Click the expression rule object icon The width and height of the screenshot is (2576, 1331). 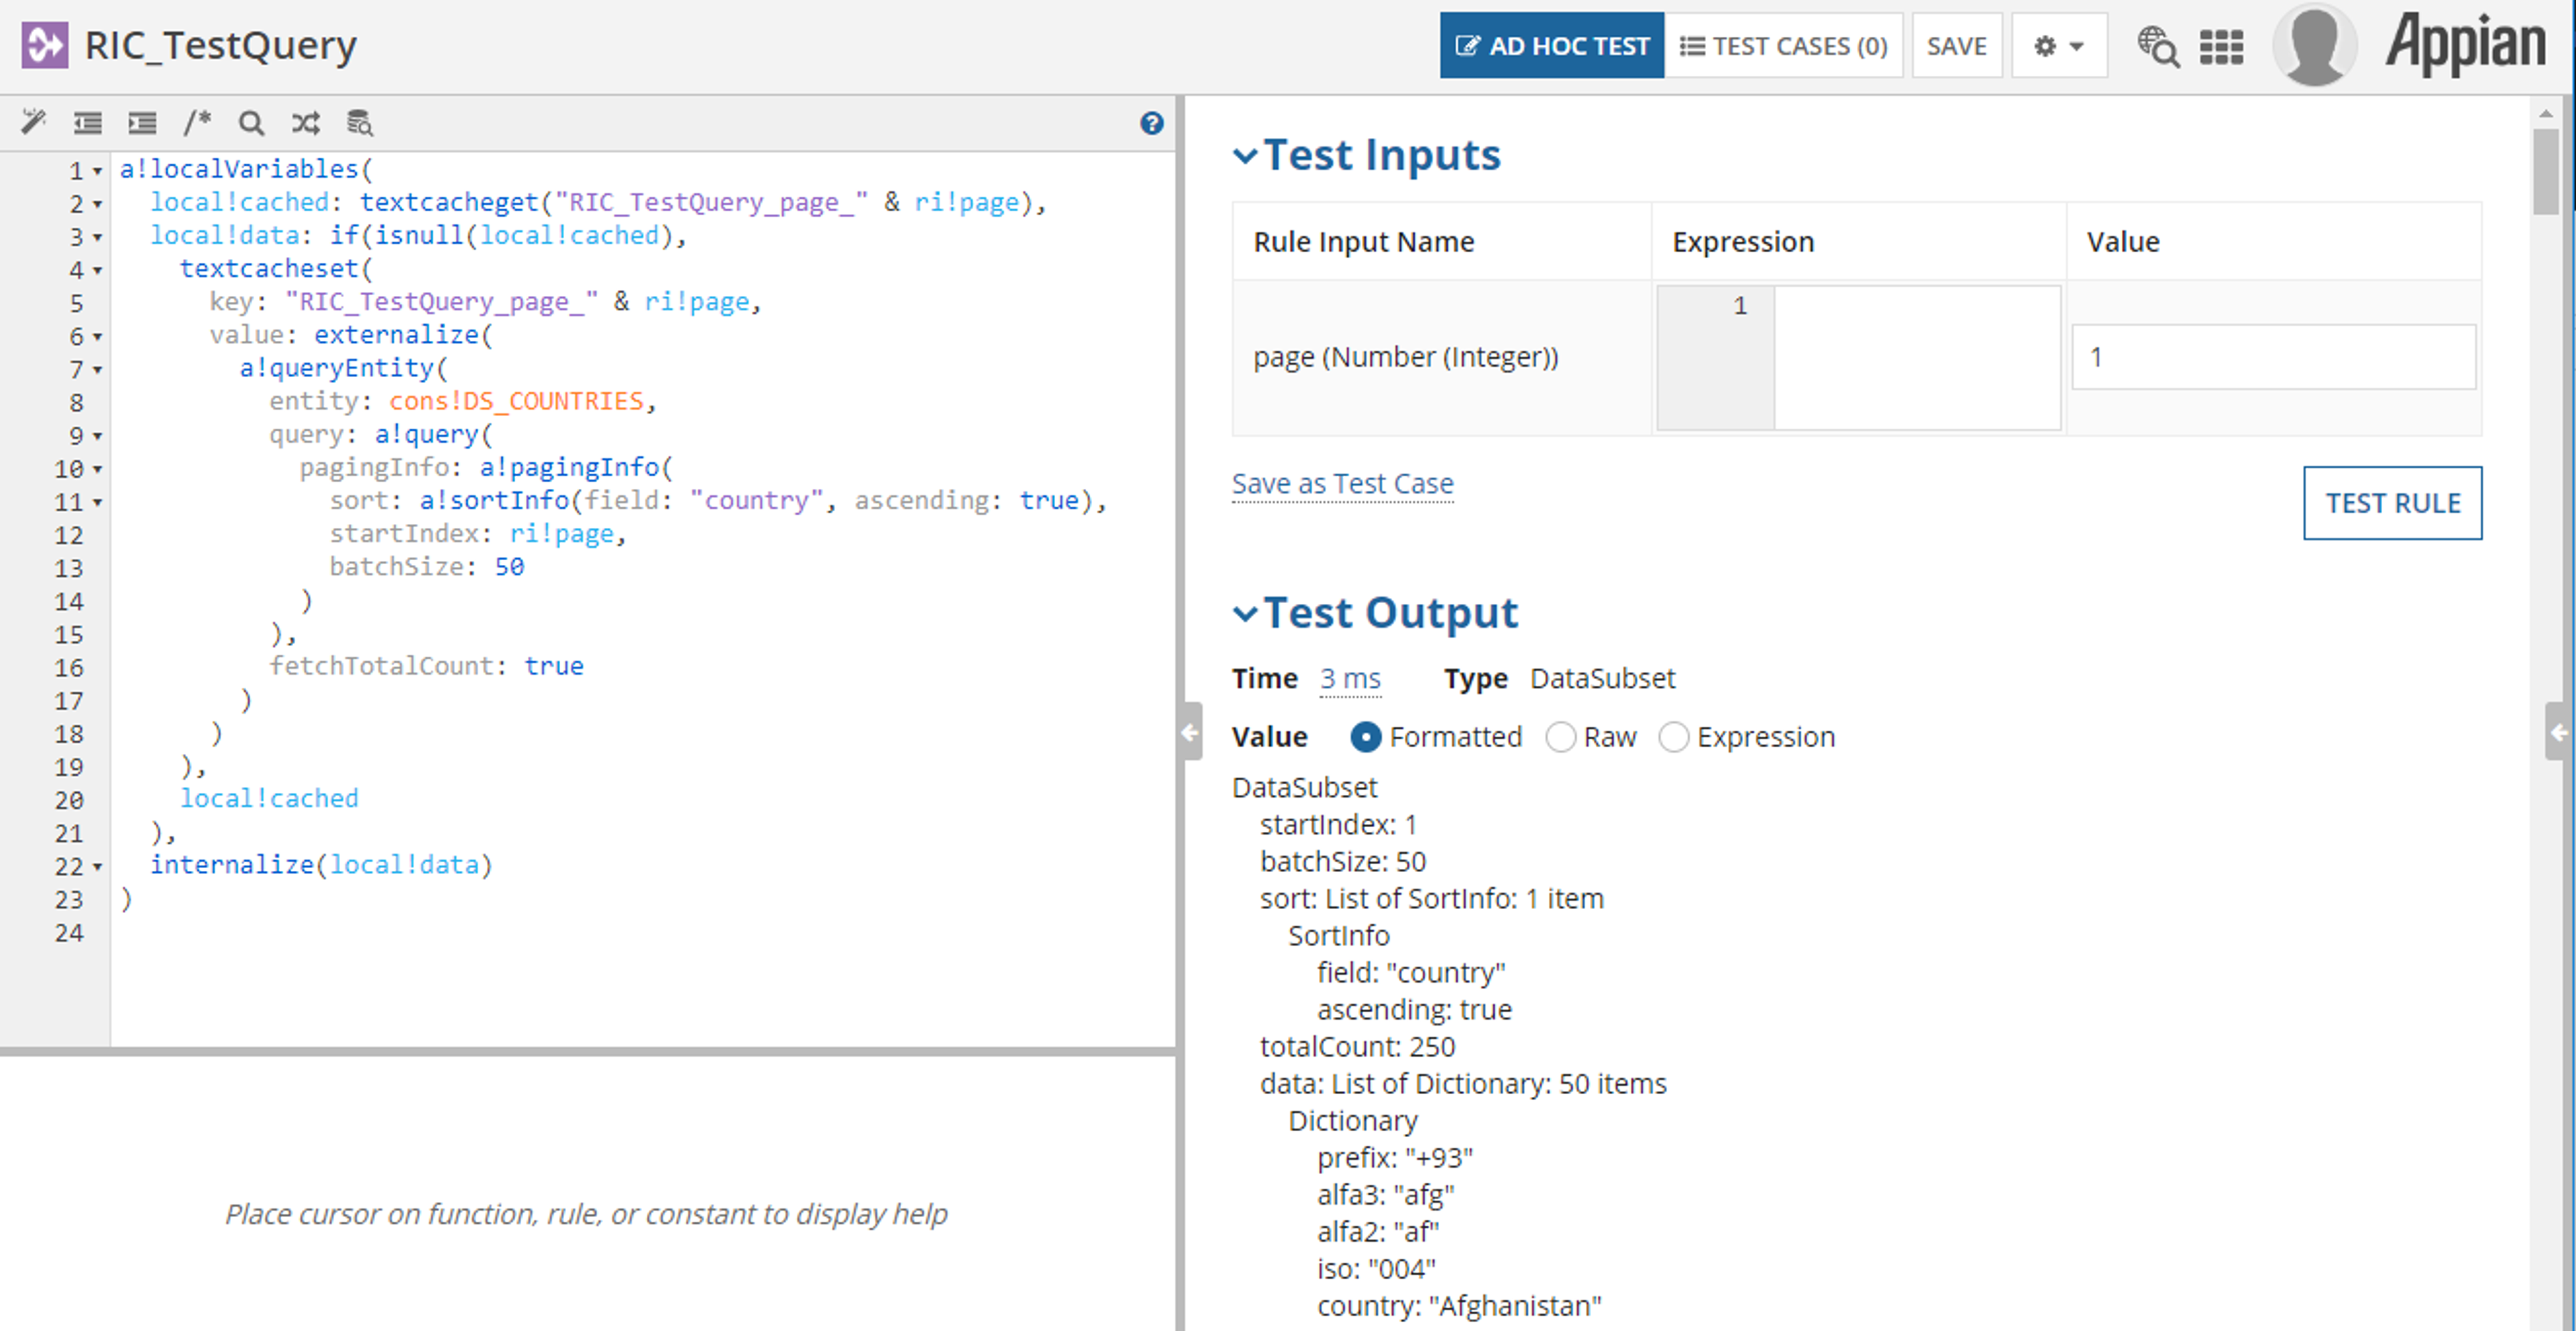(x=45, y=45)
